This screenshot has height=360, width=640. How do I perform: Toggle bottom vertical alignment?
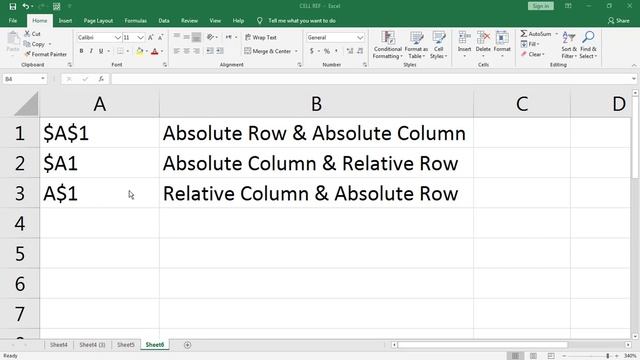click(x=196, y=38)
